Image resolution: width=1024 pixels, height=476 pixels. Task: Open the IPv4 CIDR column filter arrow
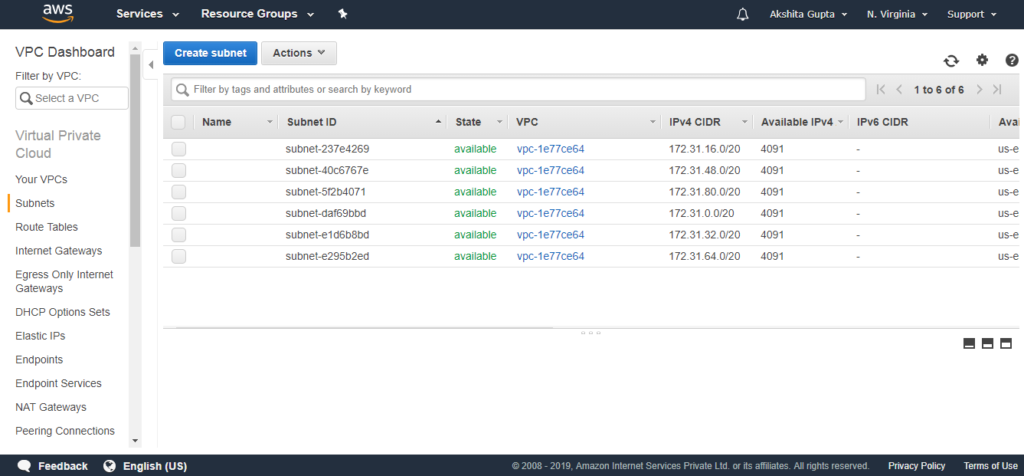[x=744, y=122]
